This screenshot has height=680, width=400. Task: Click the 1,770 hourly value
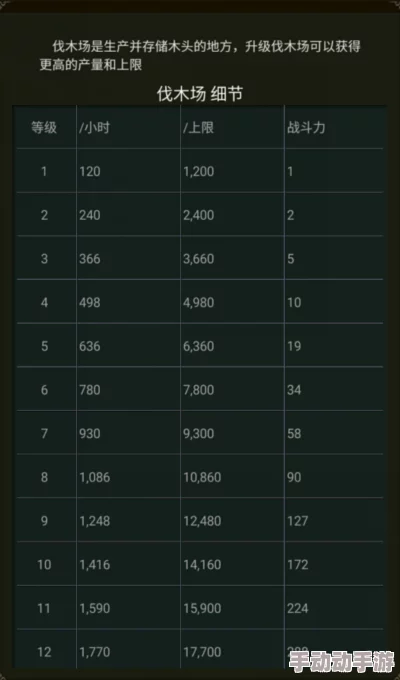[95, 652]
